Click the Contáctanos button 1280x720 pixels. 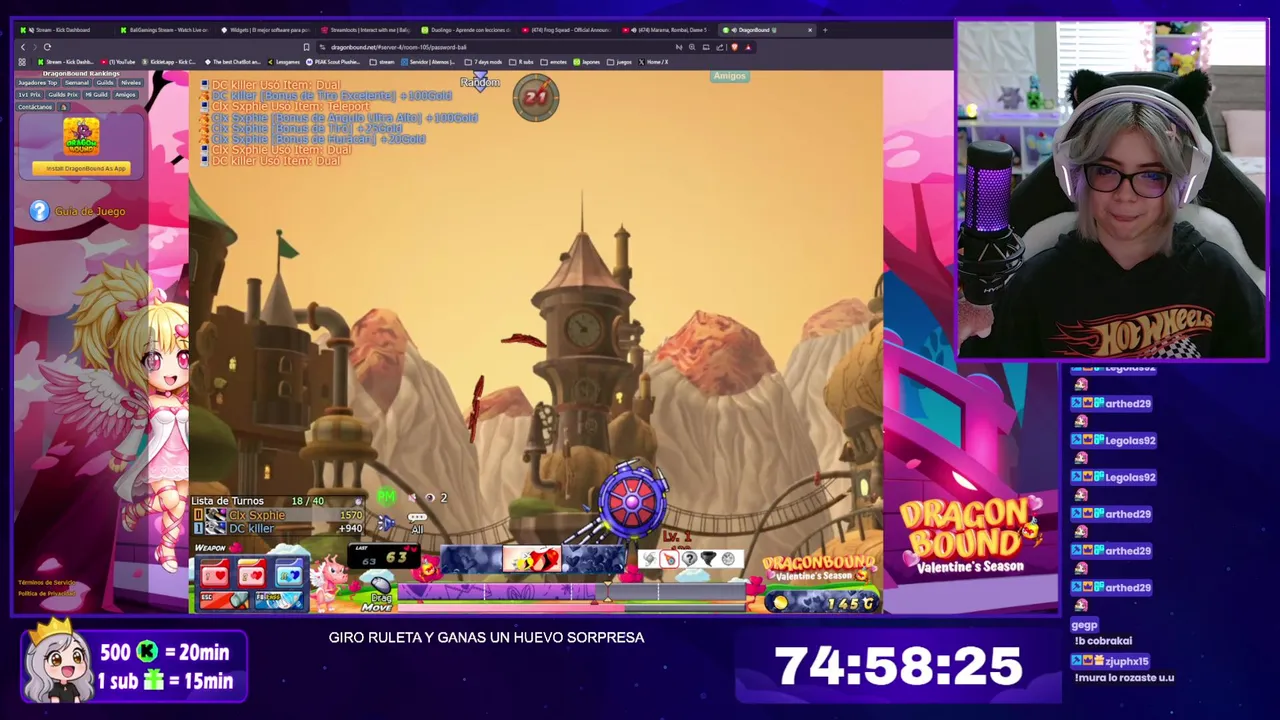point(35,107)
